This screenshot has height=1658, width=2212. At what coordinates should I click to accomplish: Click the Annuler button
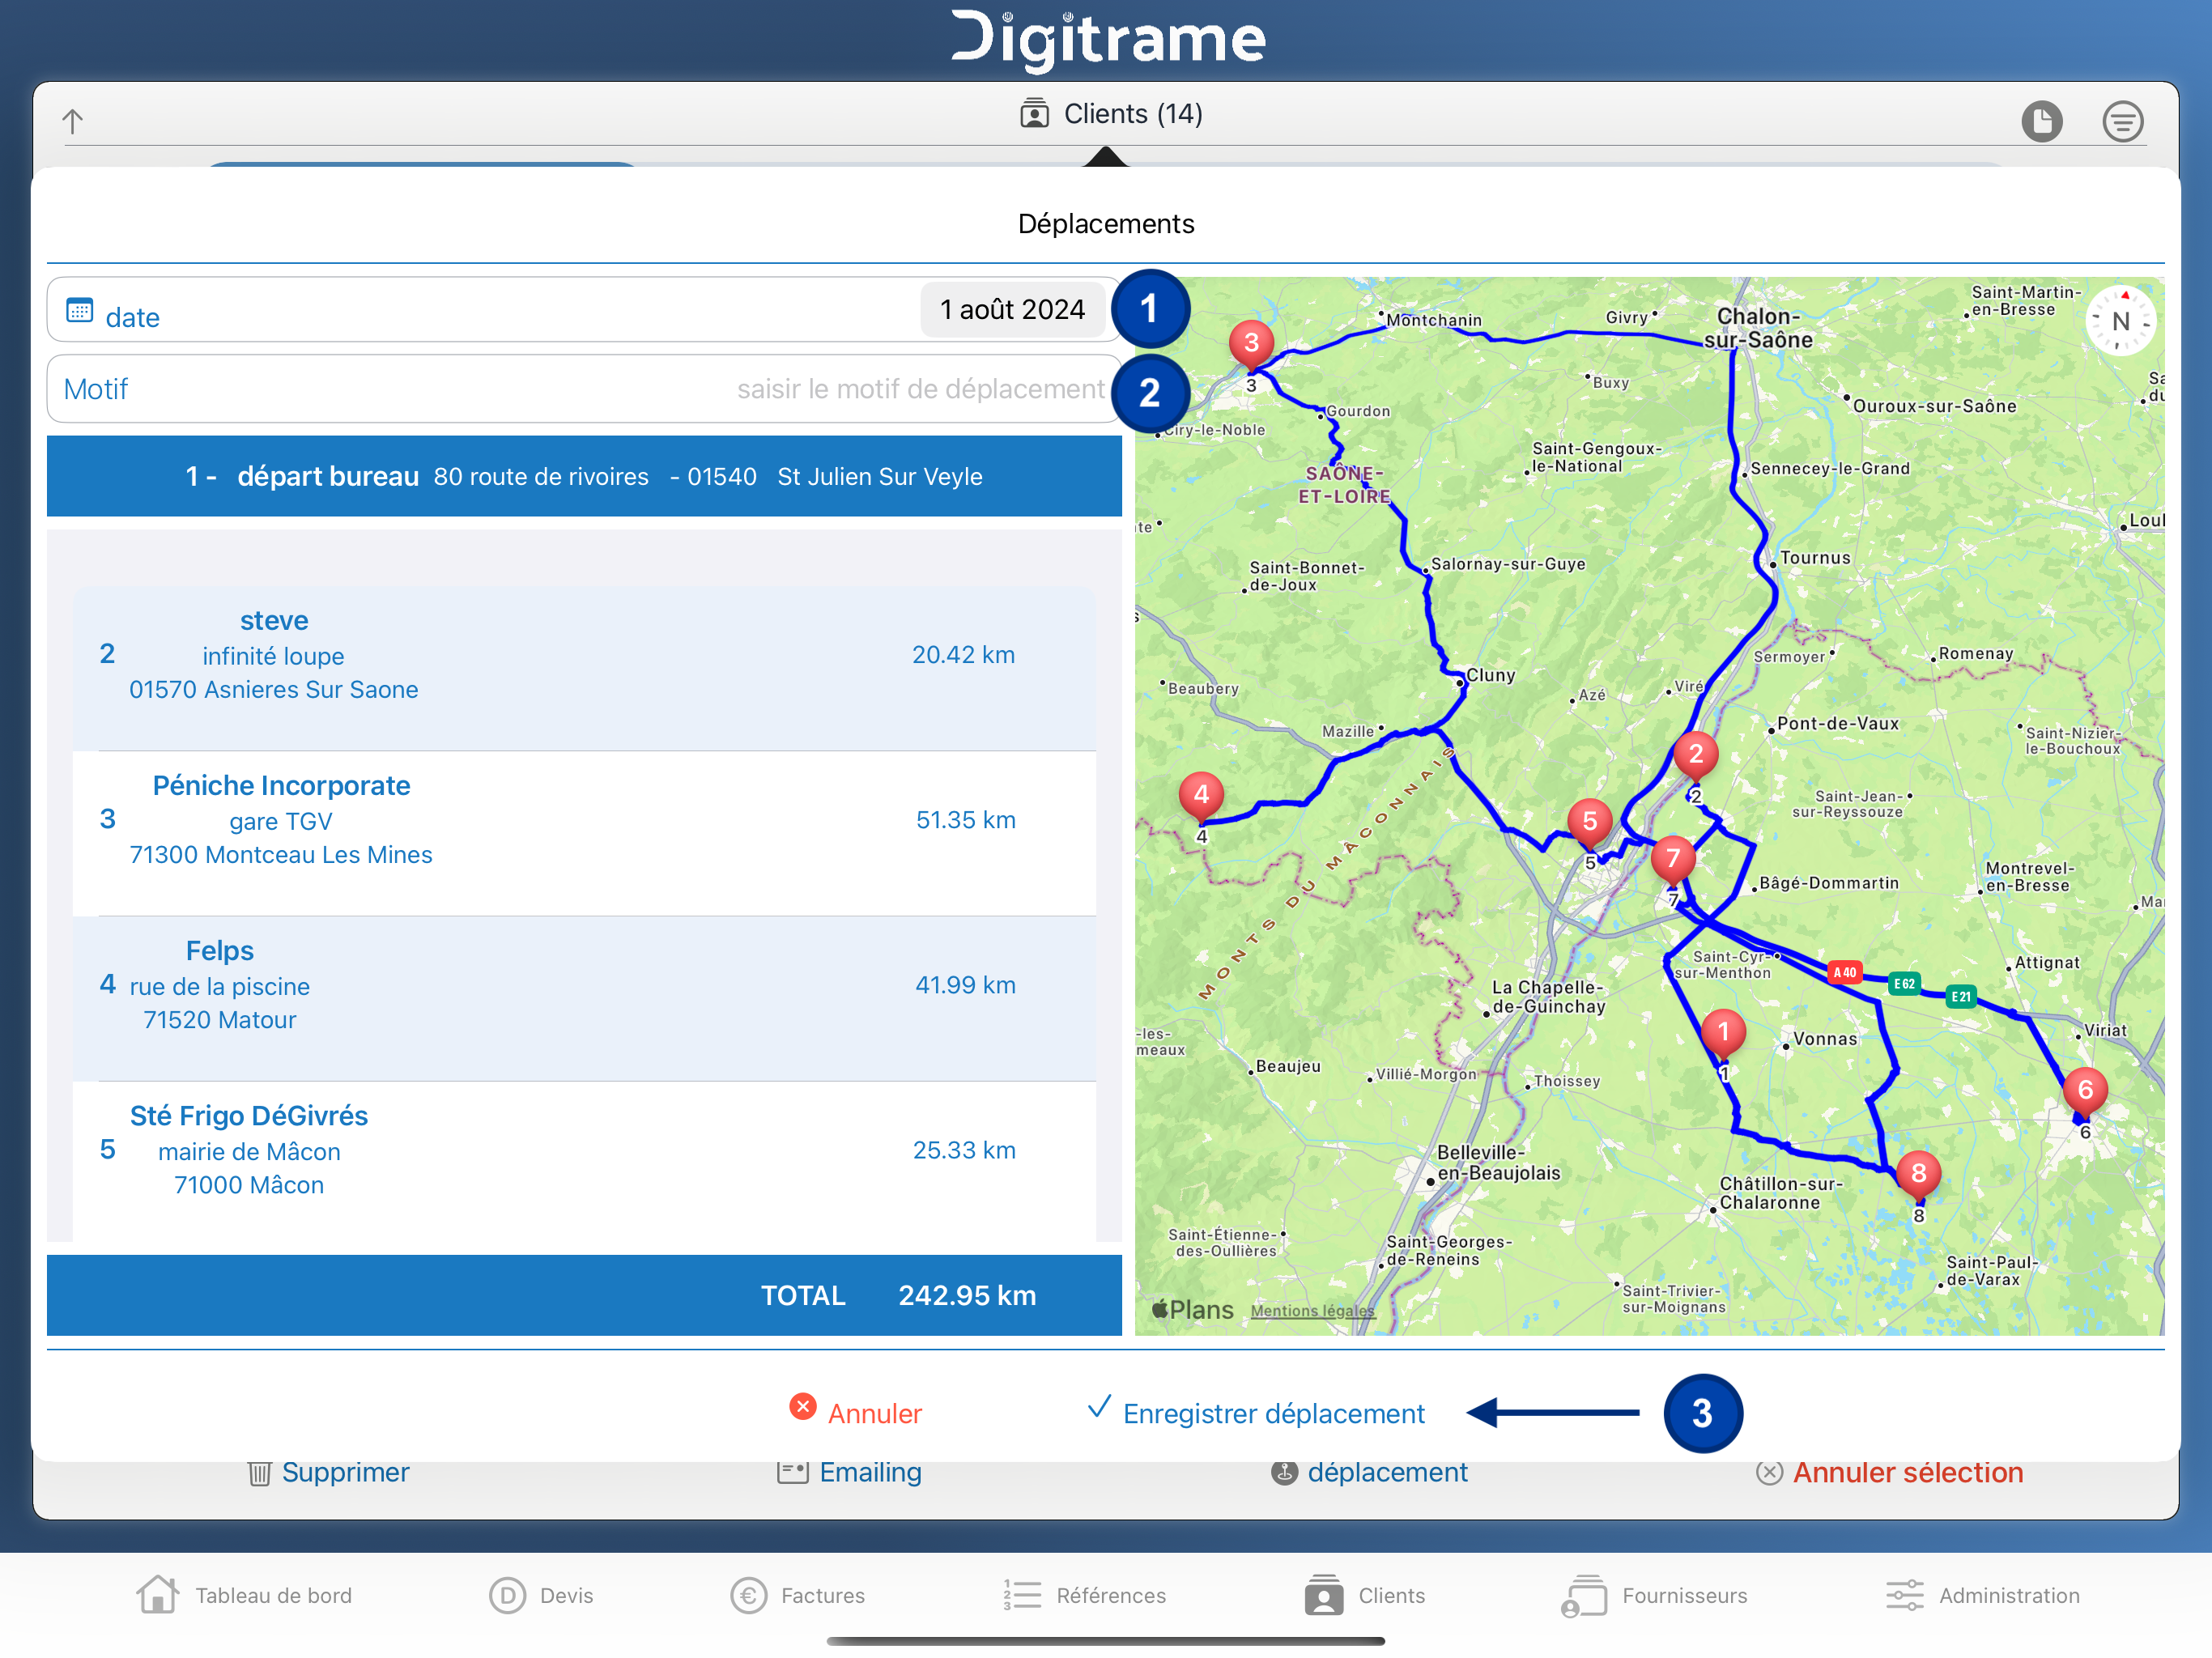[856, 1412]
